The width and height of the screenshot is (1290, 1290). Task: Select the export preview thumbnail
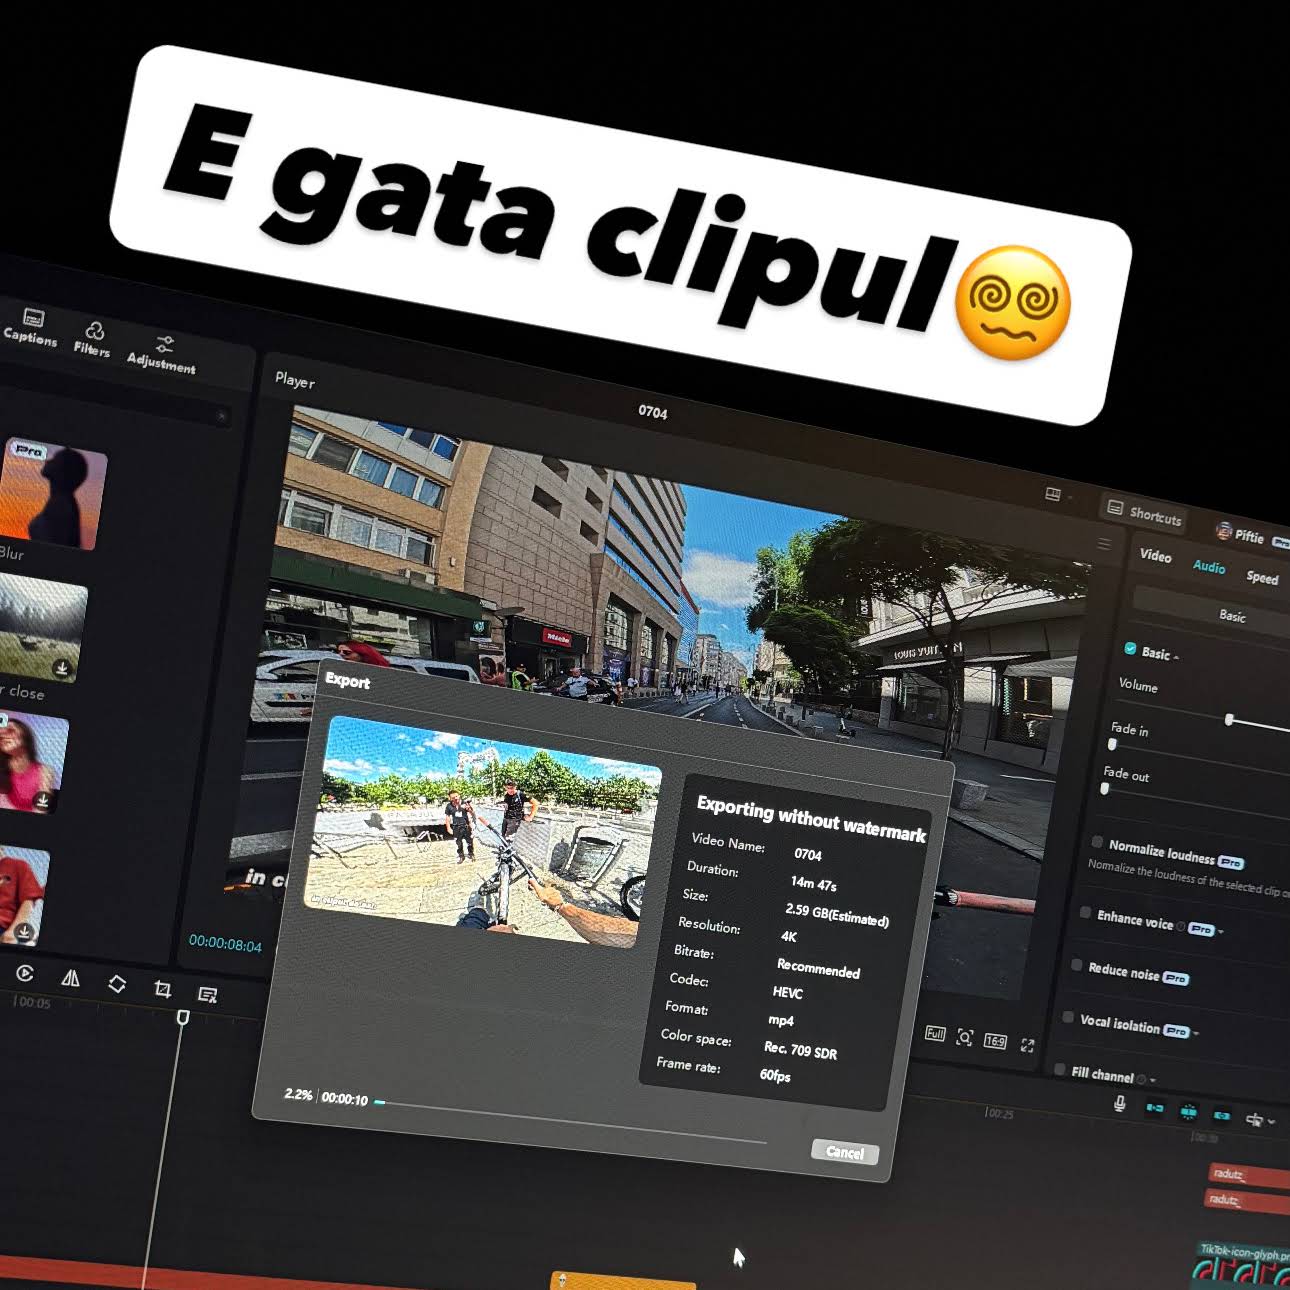pos(482,831)
